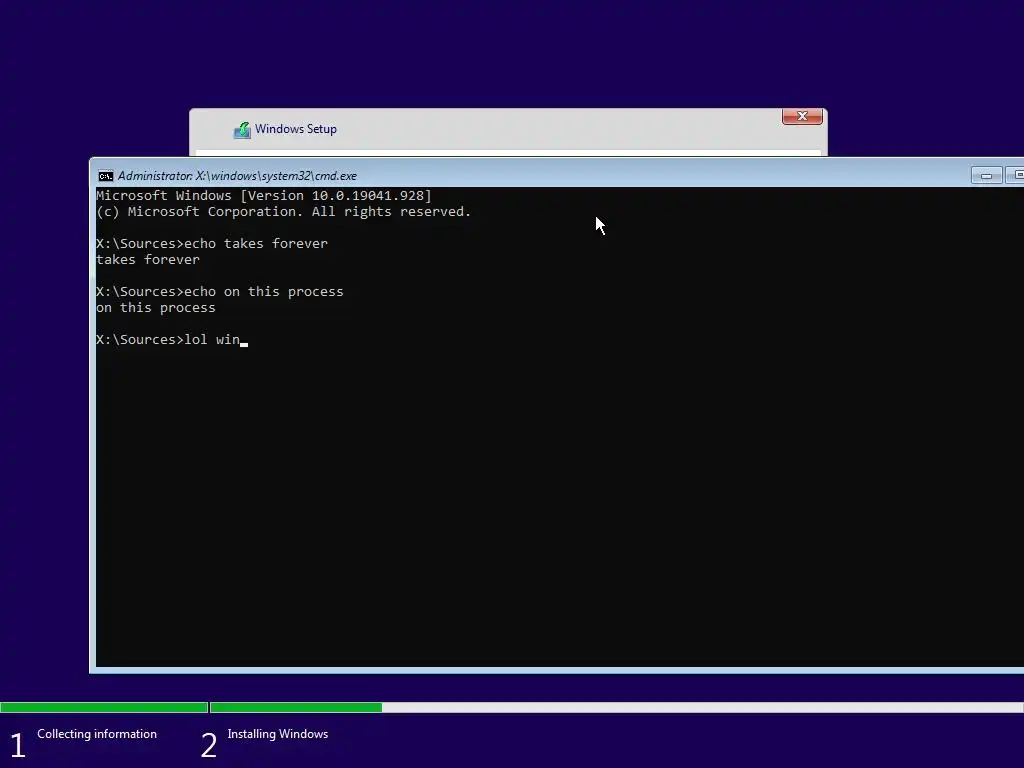Click the 'echo takes forever' command line
The image size is (1024, 768).
[212, 244]
